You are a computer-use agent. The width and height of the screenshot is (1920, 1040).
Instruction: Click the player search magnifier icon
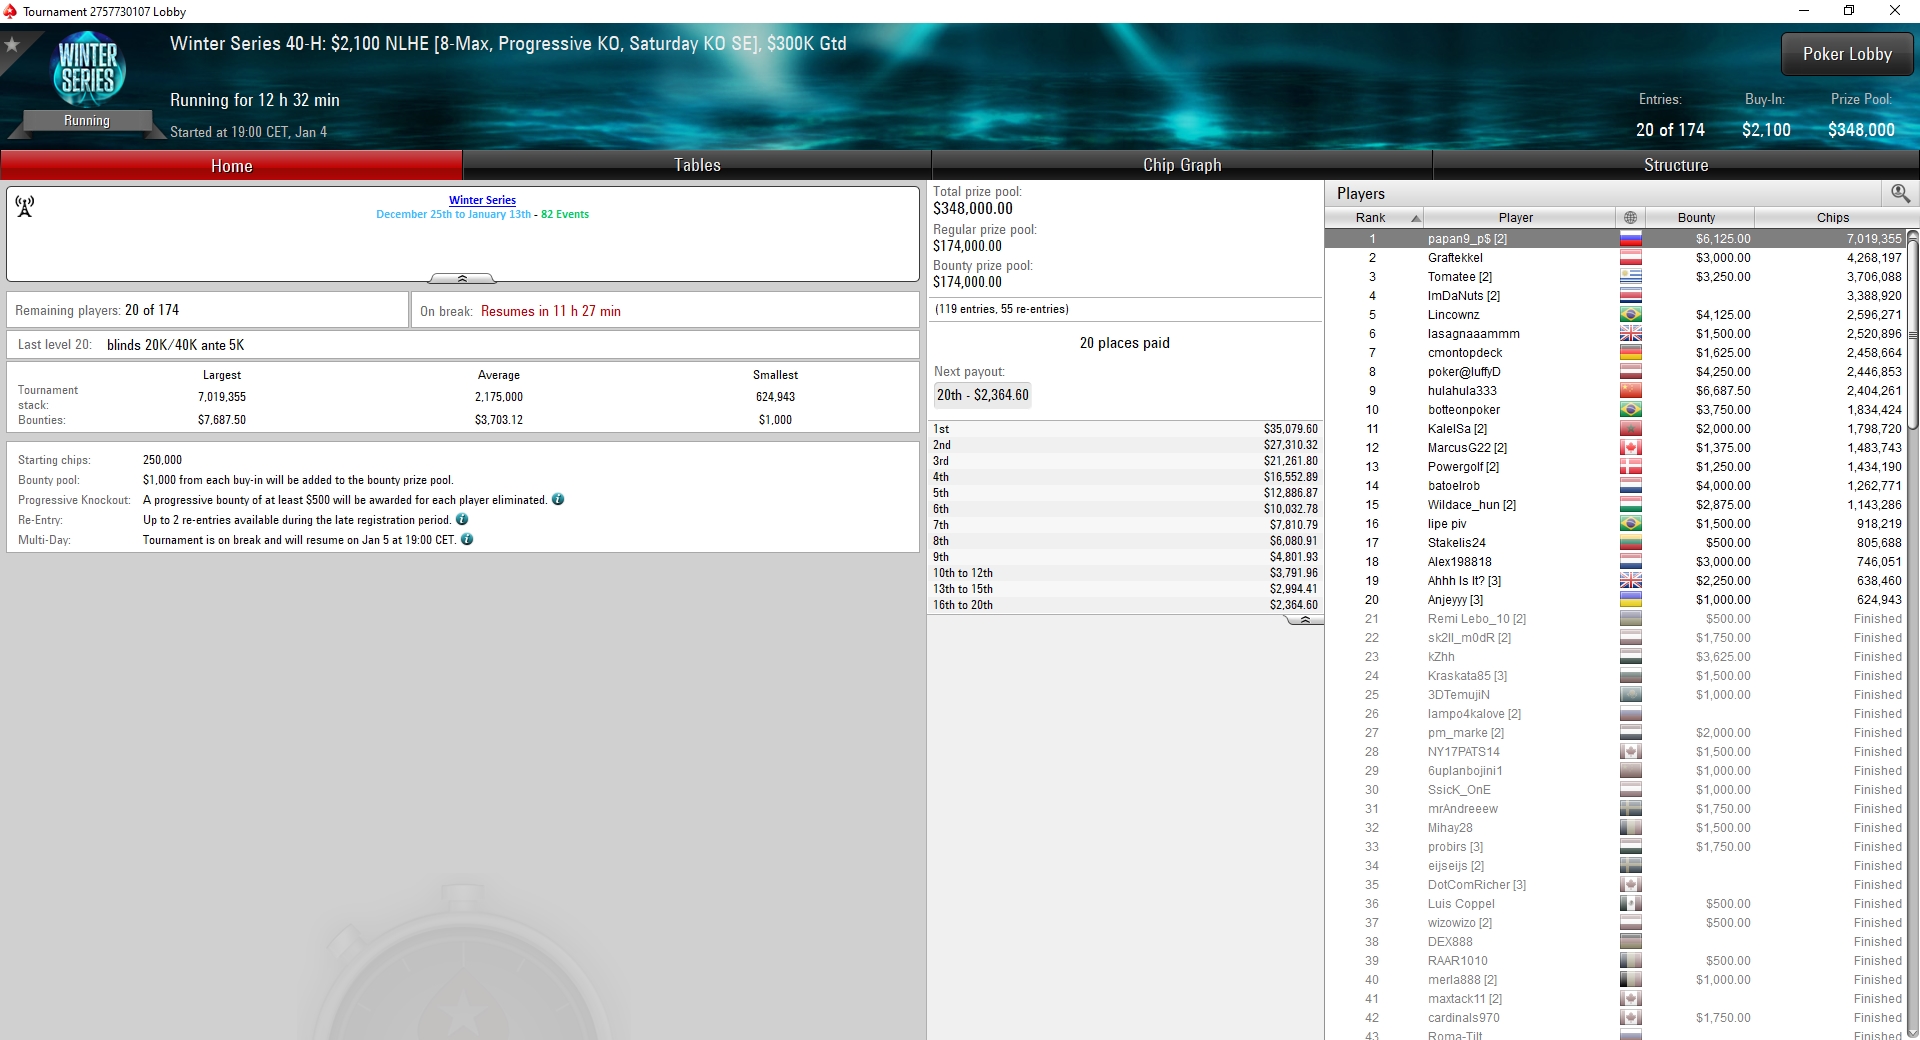point(1900,193)
